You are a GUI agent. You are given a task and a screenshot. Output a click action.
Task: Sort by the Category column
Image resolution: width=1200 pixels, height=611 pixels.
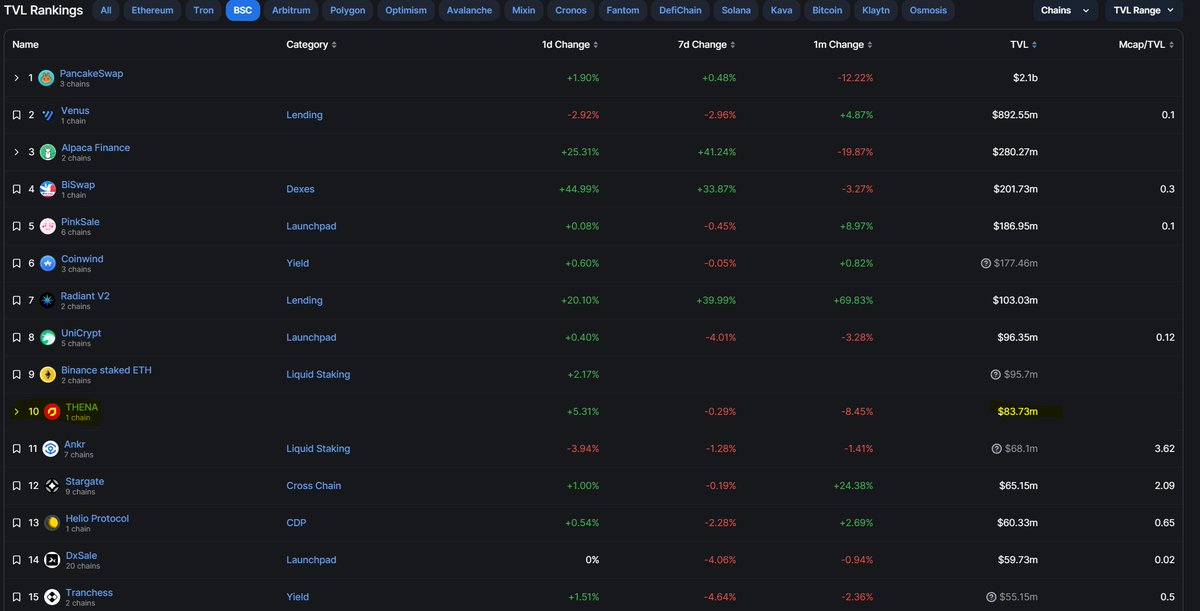(312, 45)
